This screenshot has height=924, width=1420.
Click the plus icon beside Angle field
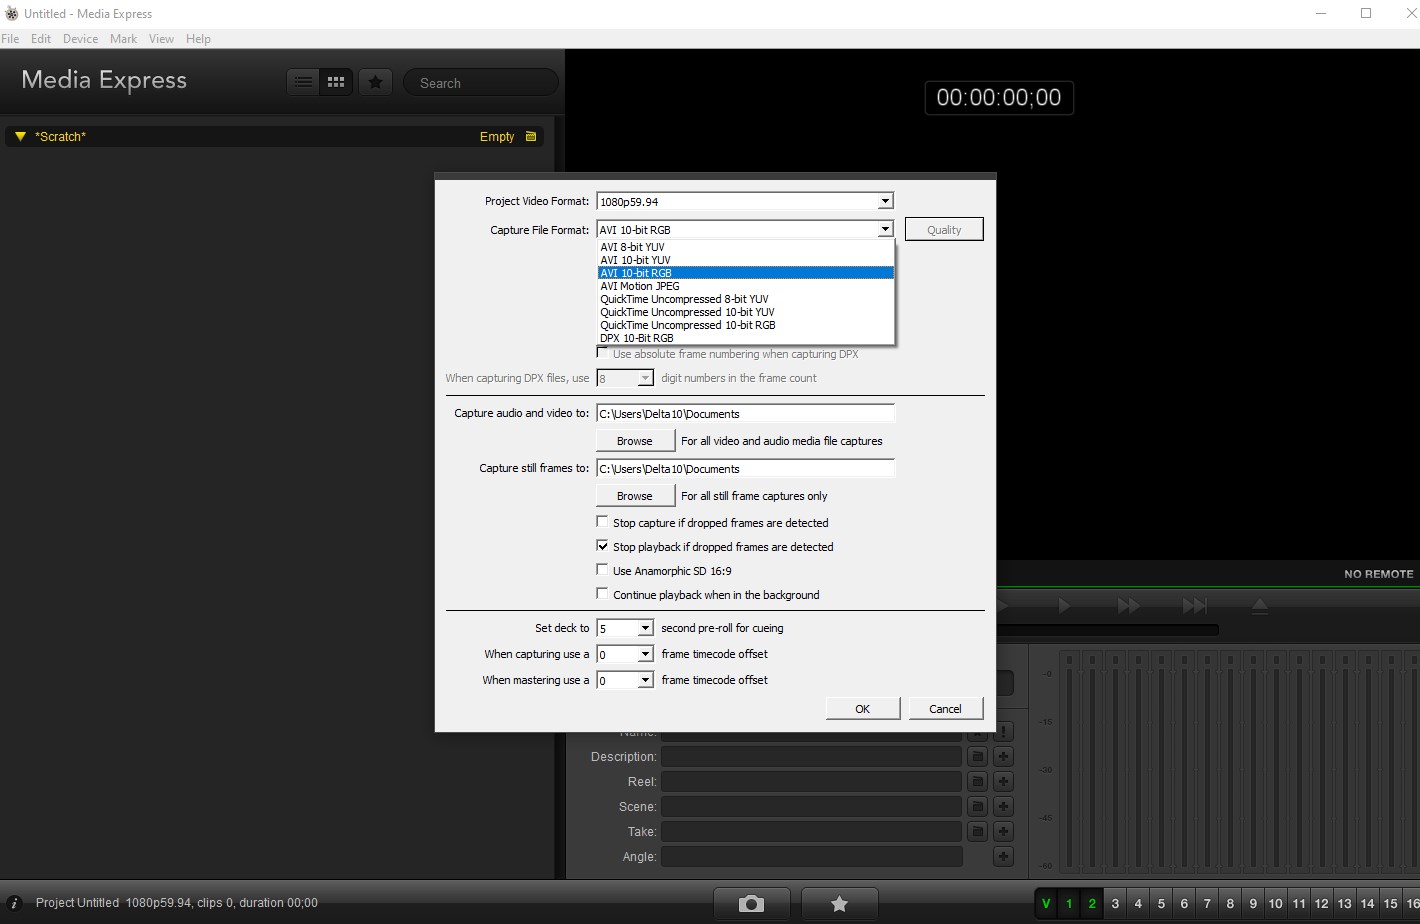coord(1003,857)
